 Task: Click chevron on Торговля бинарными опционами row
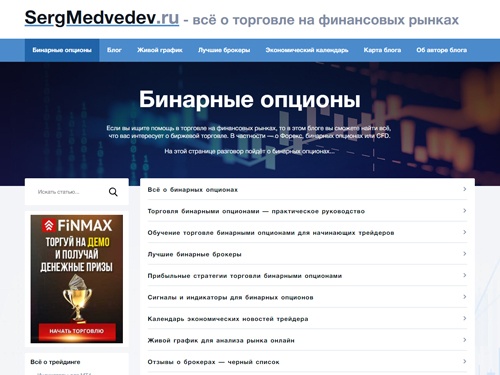click(x=464, y=211)
